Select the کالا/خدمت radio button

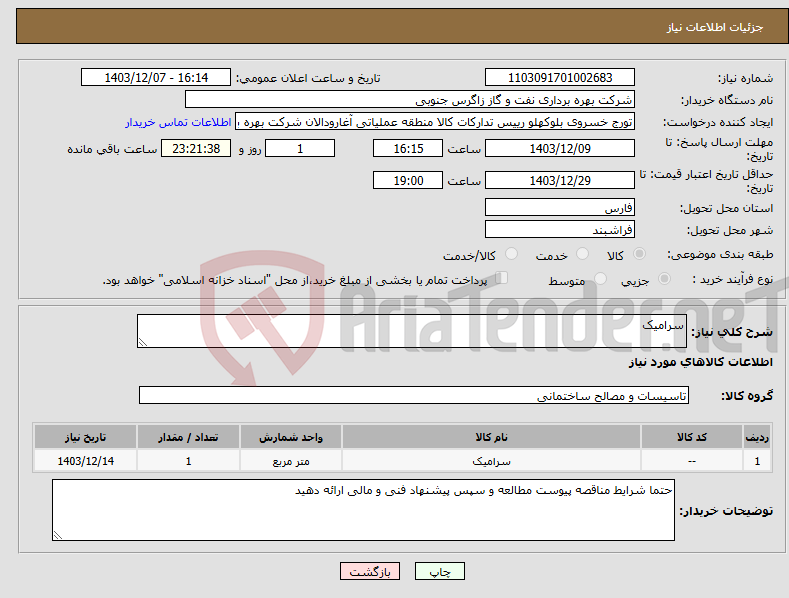tap(511, 254)
